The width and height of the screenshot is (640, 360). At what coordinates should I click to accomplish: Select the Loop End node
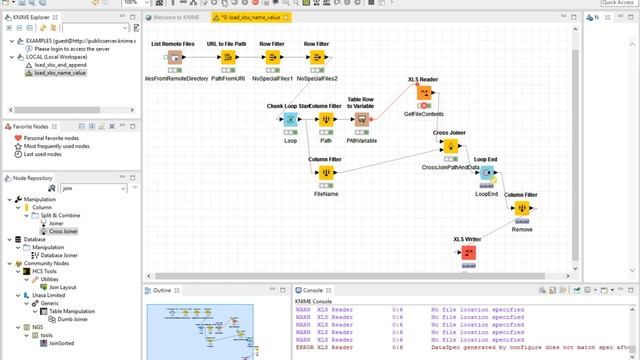click(486, 173)
